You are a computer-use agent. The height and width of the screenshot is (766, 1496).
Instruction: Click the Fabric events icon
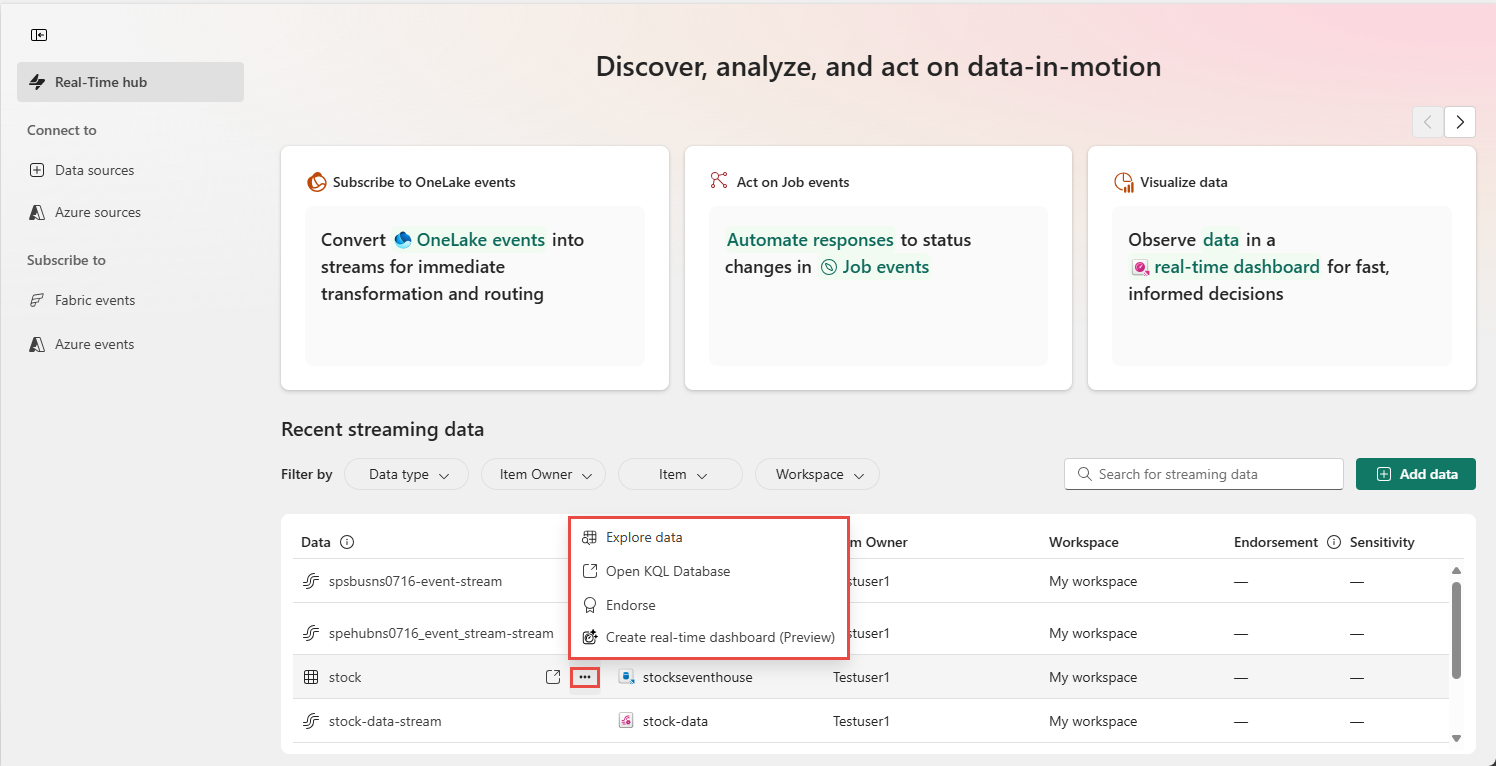tap(37, 300)
